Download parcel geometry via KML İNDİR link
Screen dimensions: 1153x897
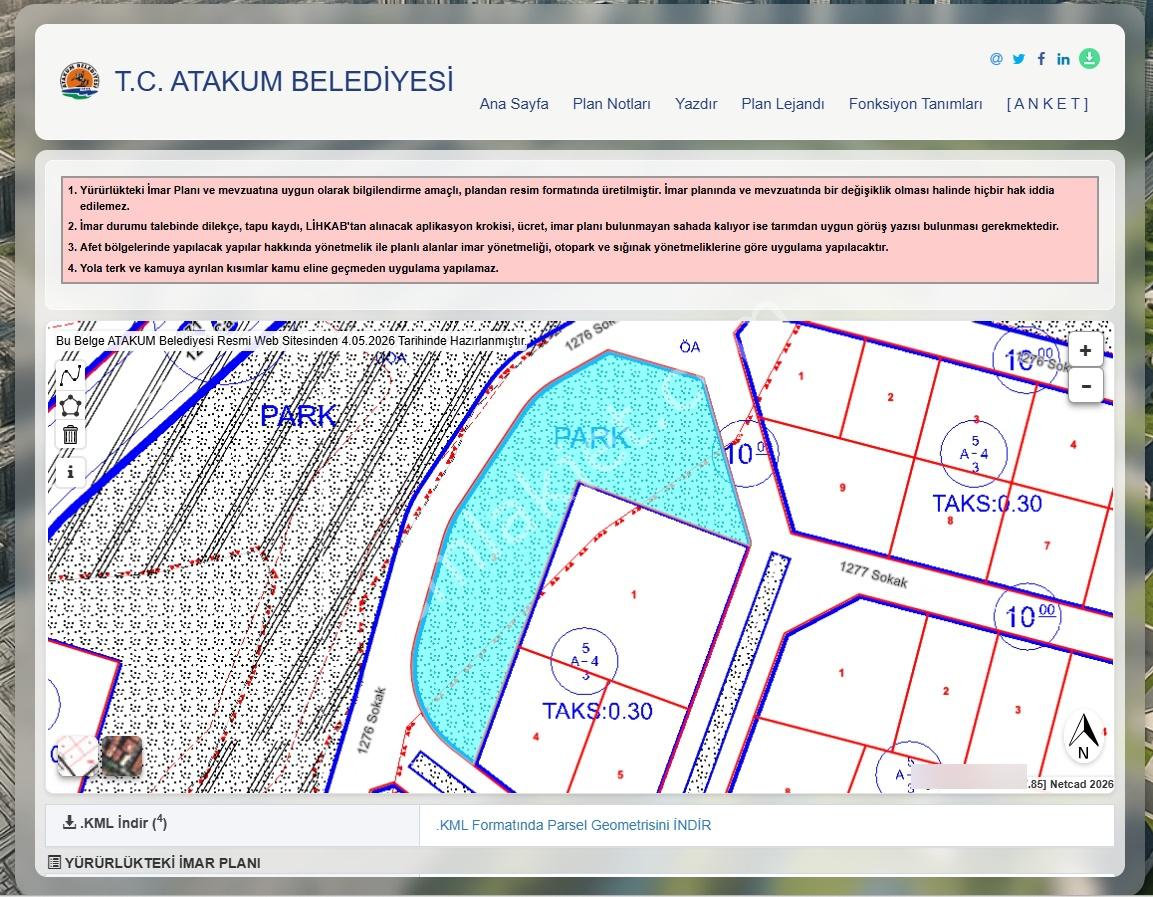coord(574,825)
